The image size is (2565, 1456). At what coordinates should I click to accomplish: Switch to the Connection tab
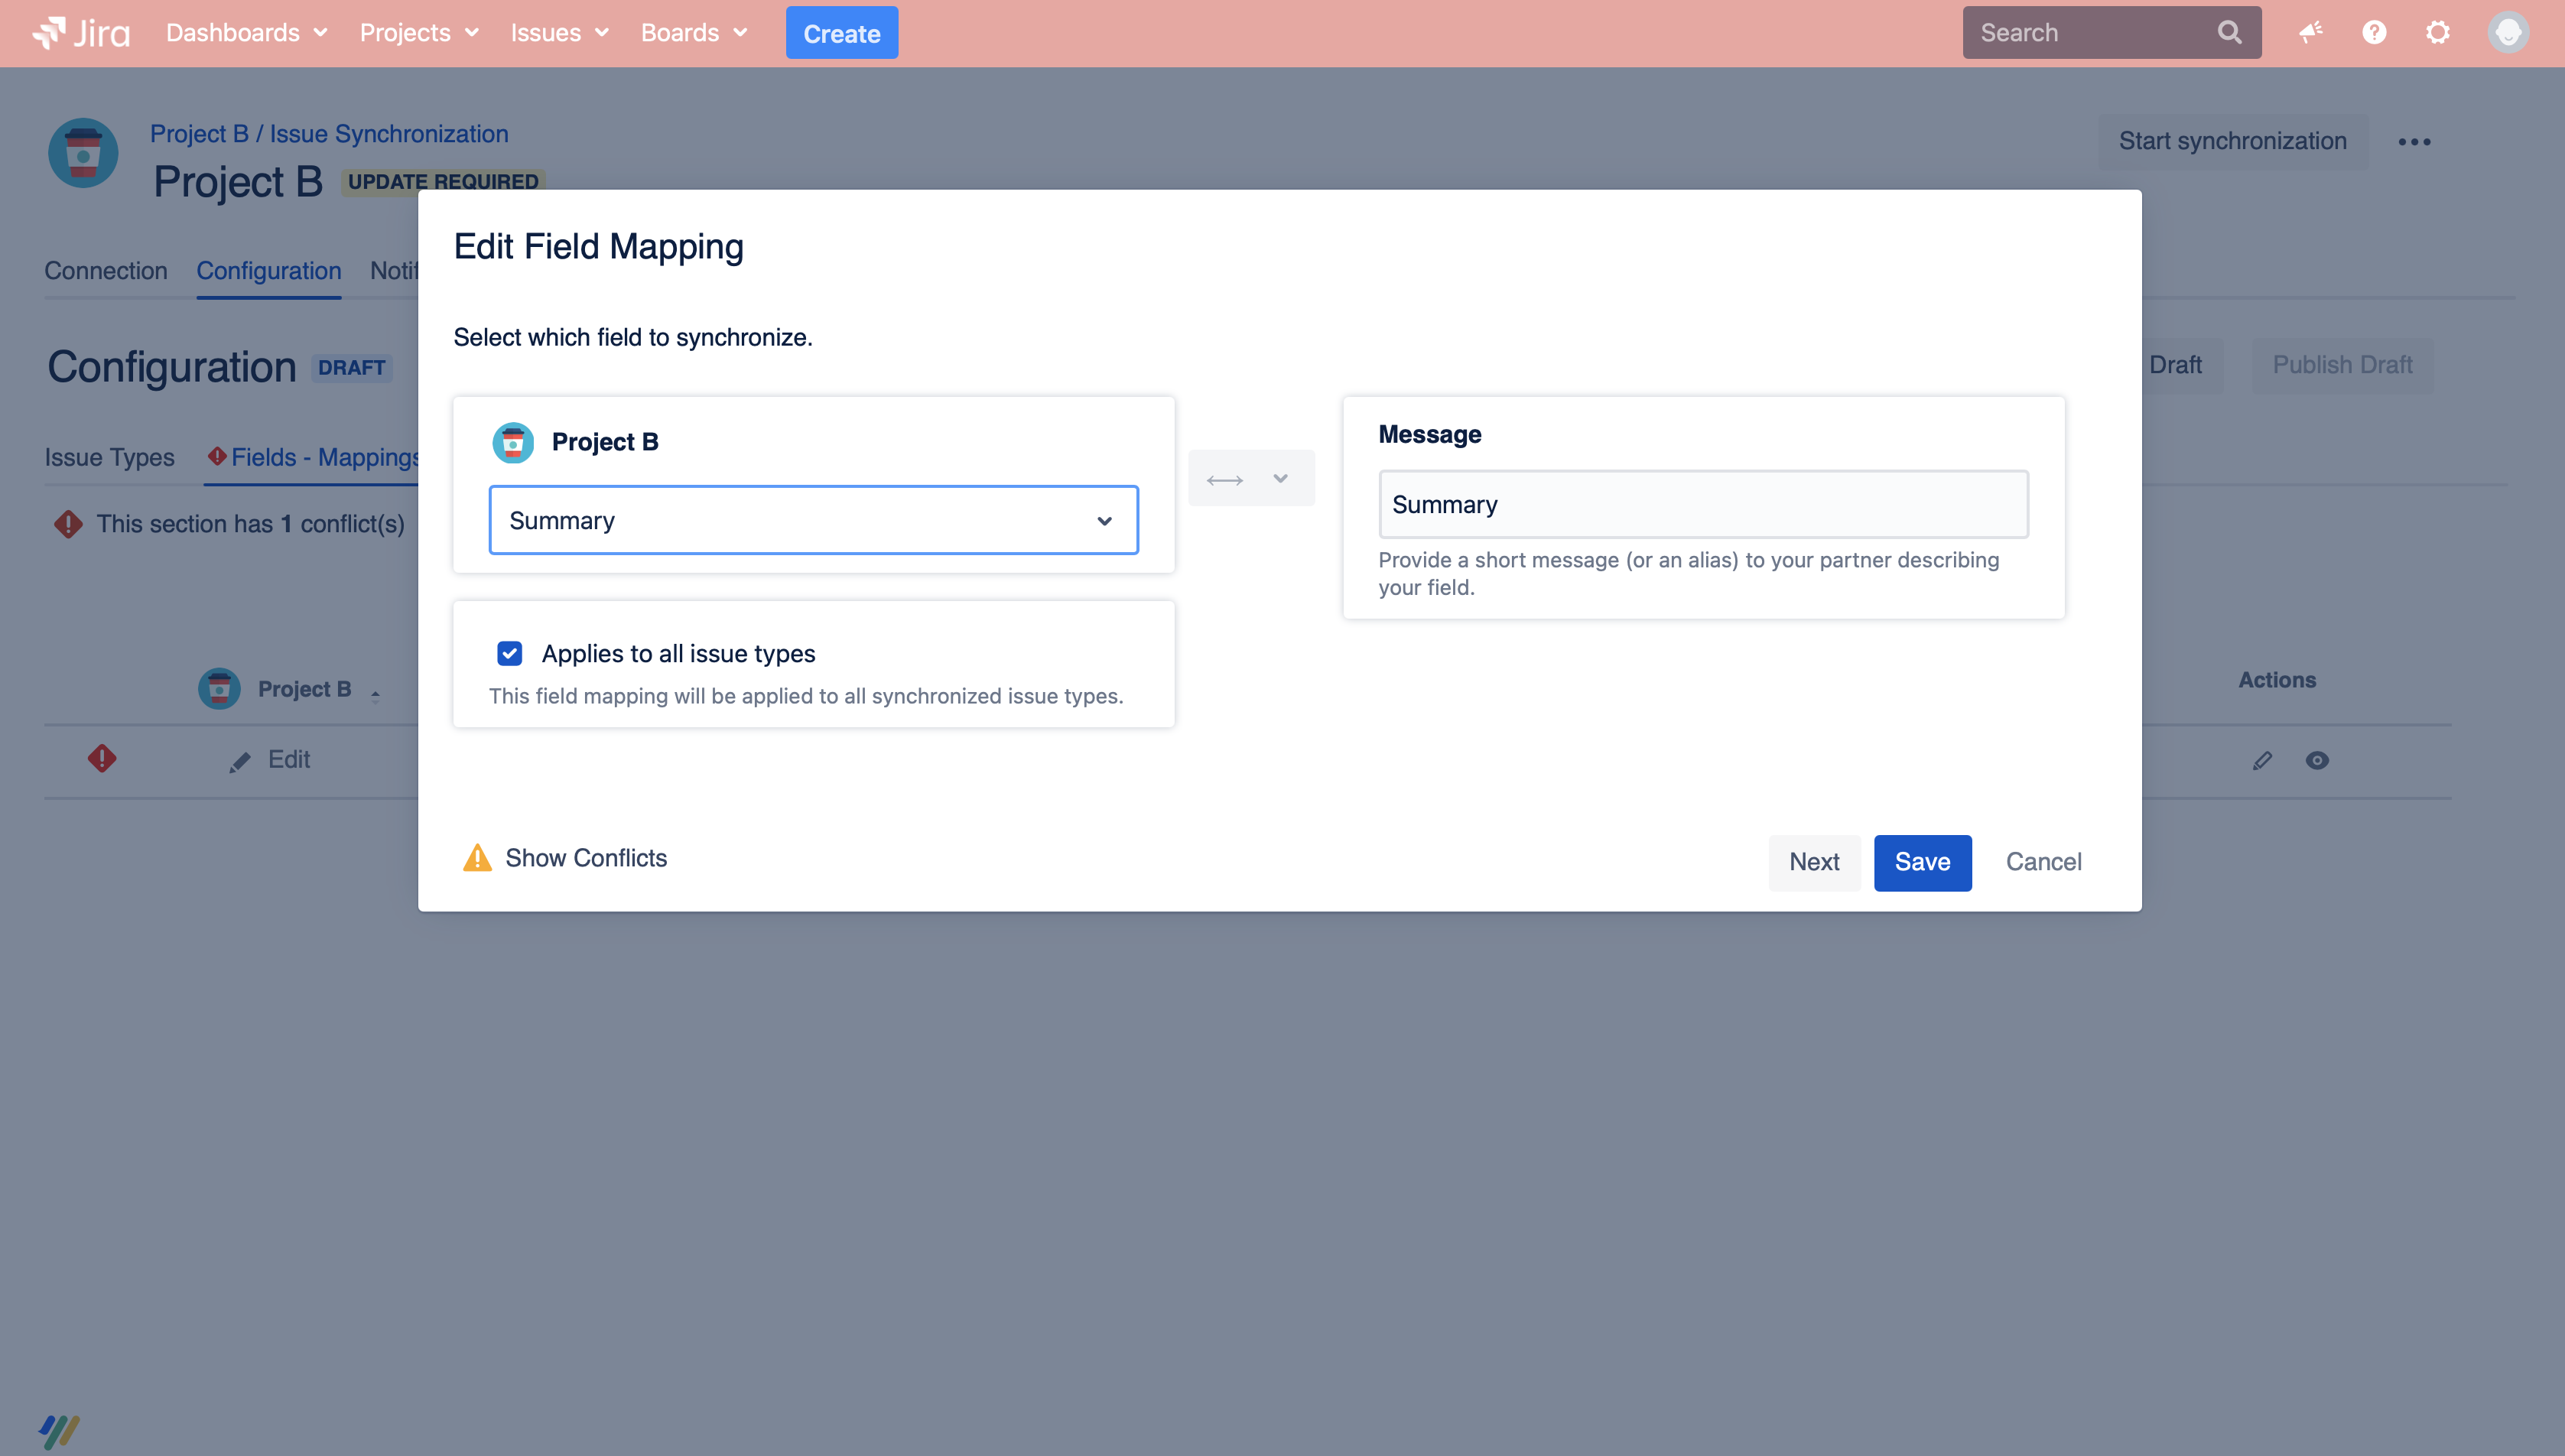point(106,270)
